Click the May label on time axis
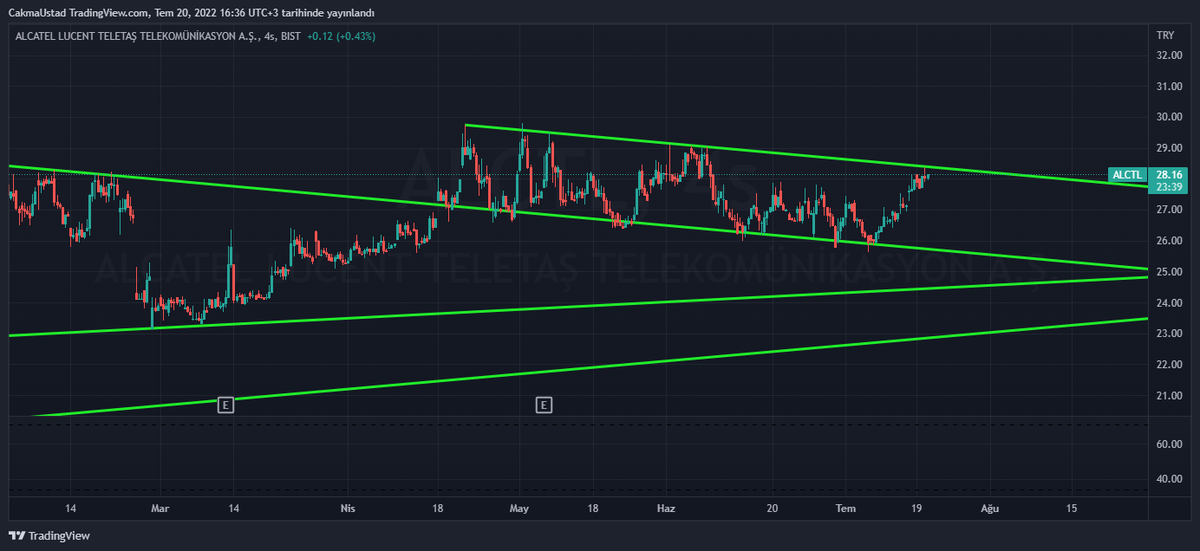 [518, 508]
